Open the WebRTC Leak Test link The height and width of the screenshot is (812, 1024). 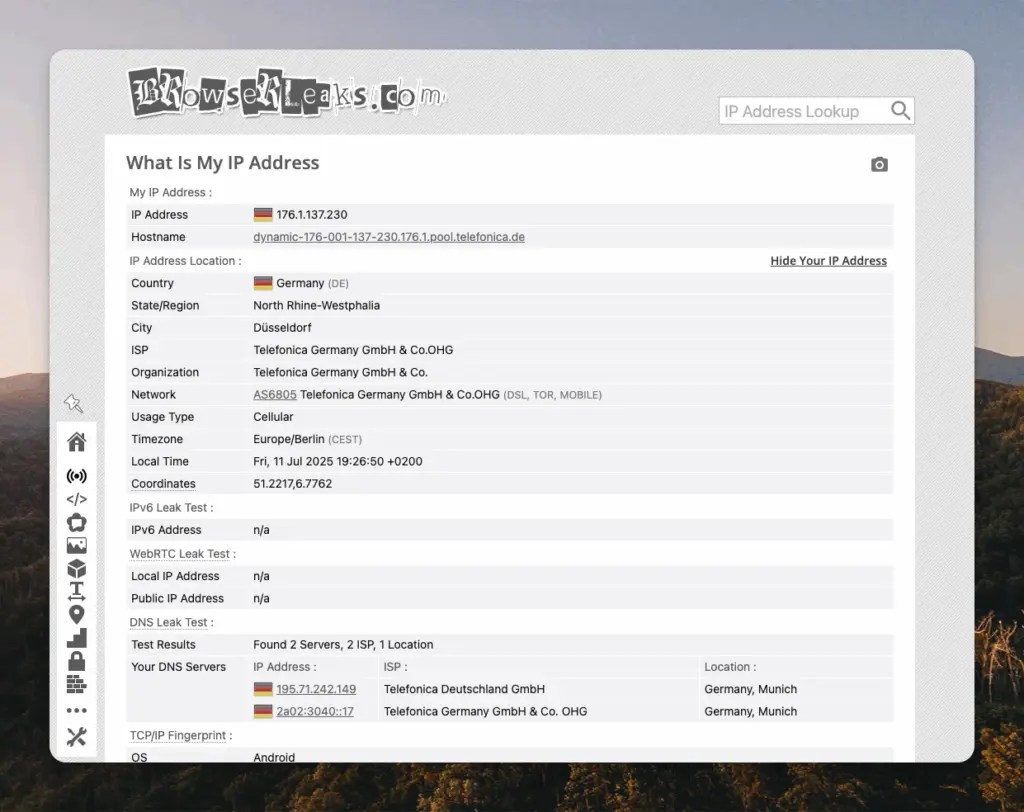click(182, 553)
